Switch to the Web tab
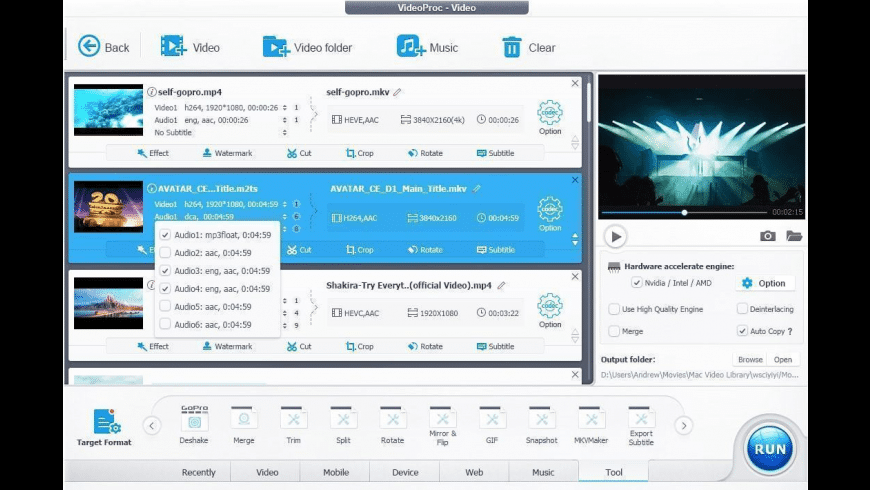Screen dimensions: 870x490 474,472
